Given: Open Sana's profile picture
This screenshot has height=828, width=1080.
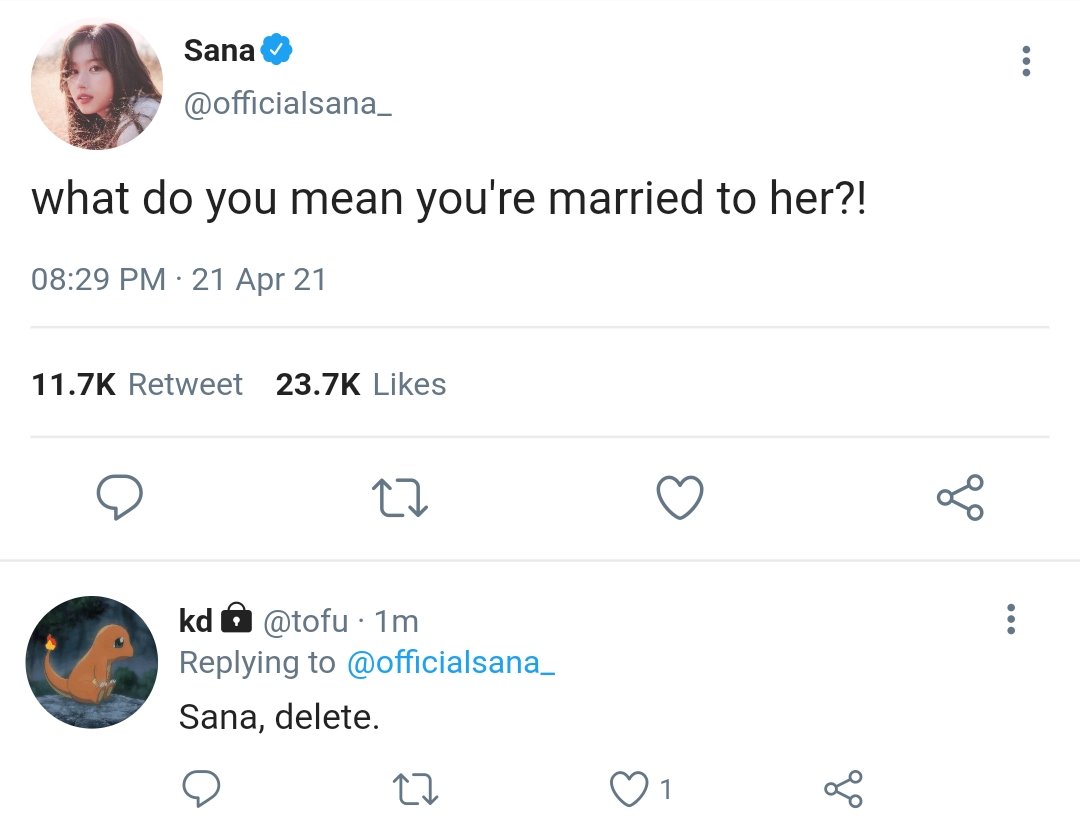Looking at the screenshot, I should pos(97,84).
